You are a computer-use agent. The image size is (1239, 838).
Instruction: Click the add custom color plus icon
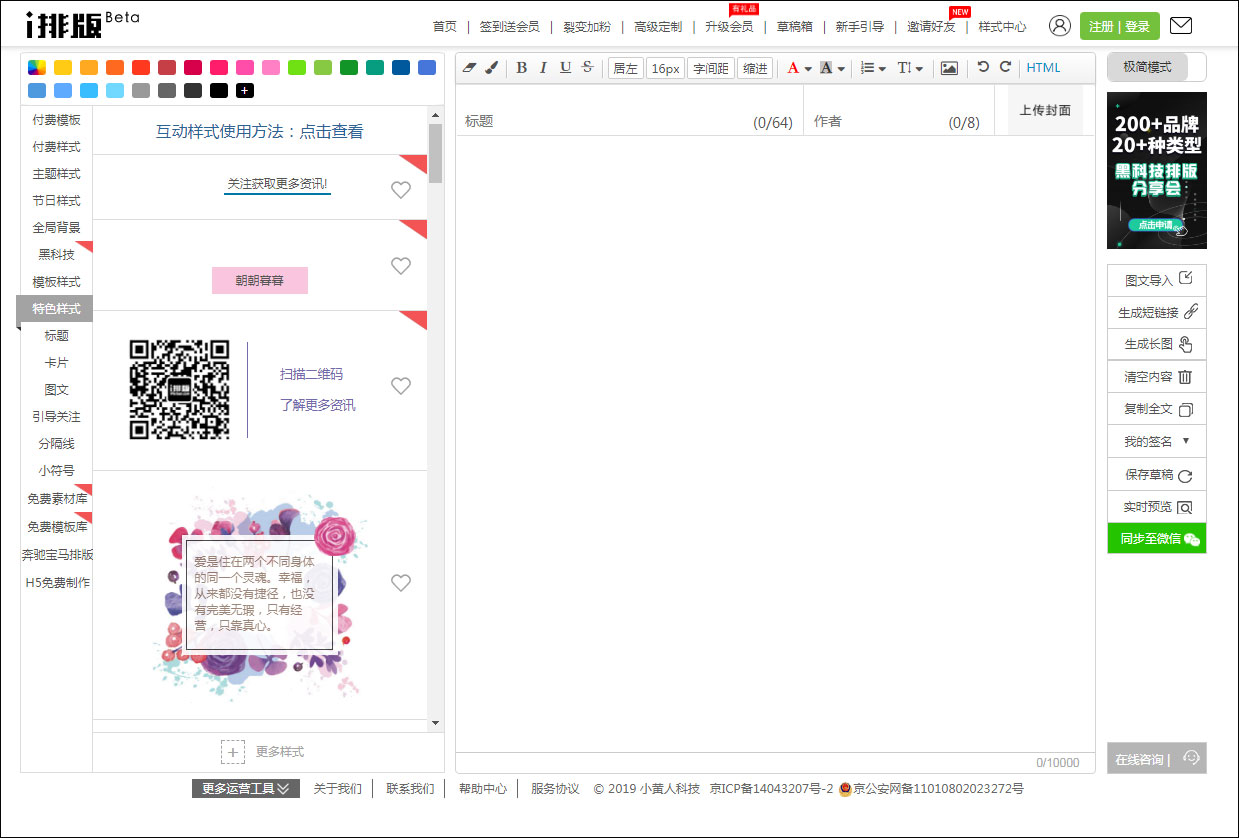tap(245, 91)
